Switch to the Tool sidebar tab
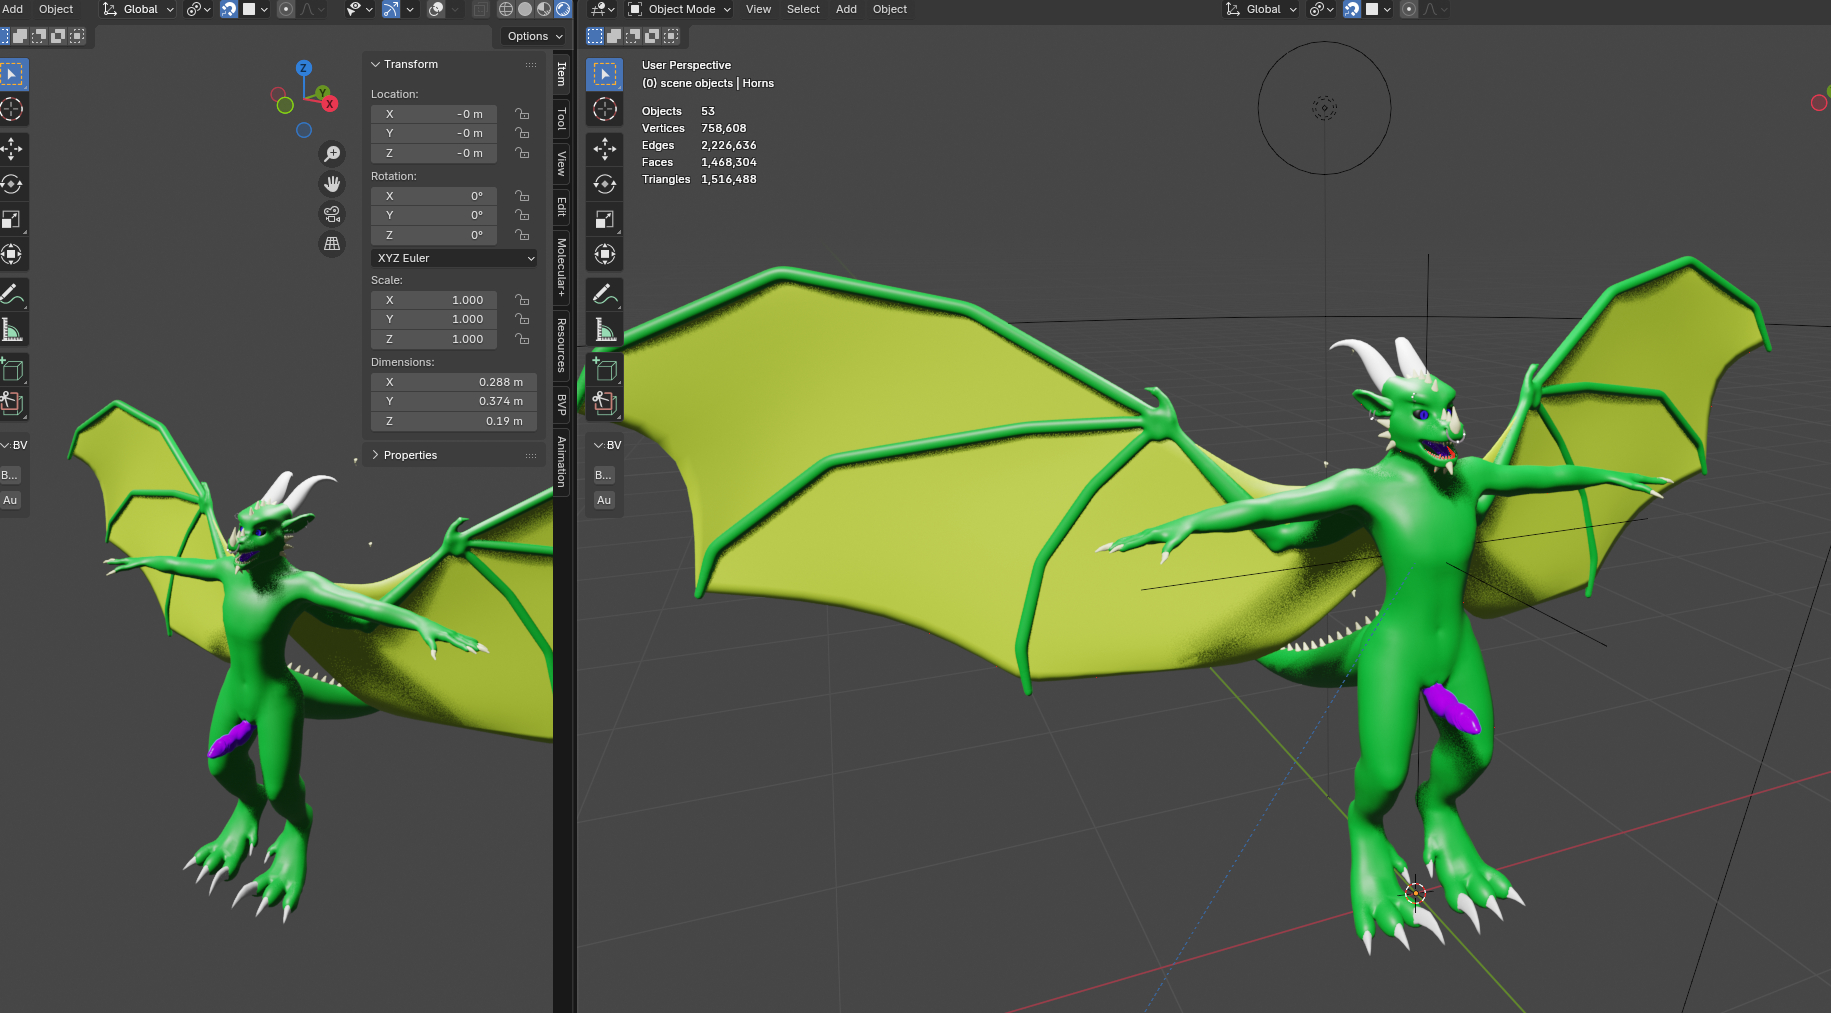Screen dimensions: 1831x1013 click(562, 119)
